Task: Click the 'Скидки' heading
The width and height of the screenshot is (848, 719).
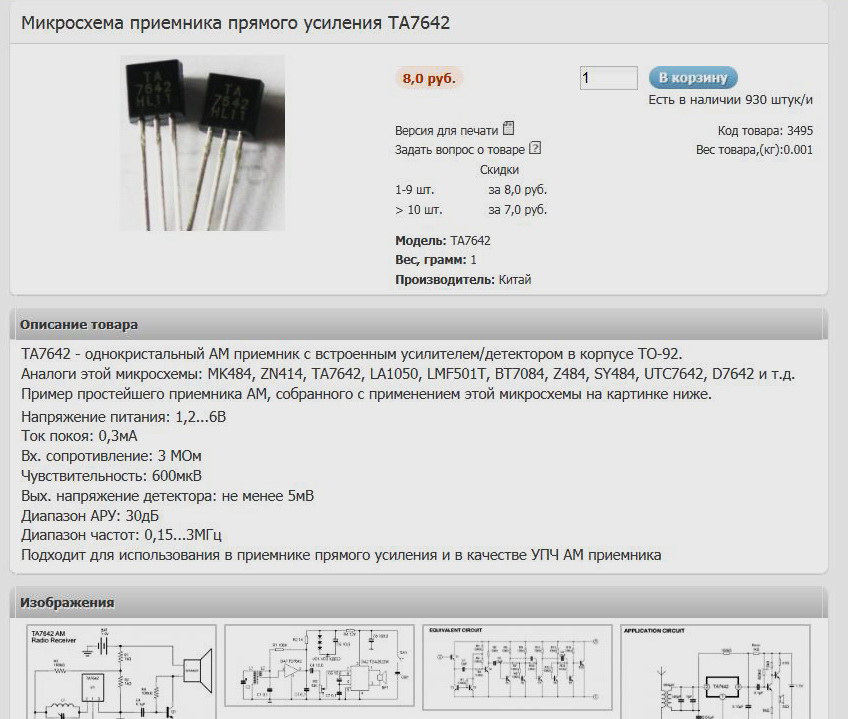Action: click(499, 170)
